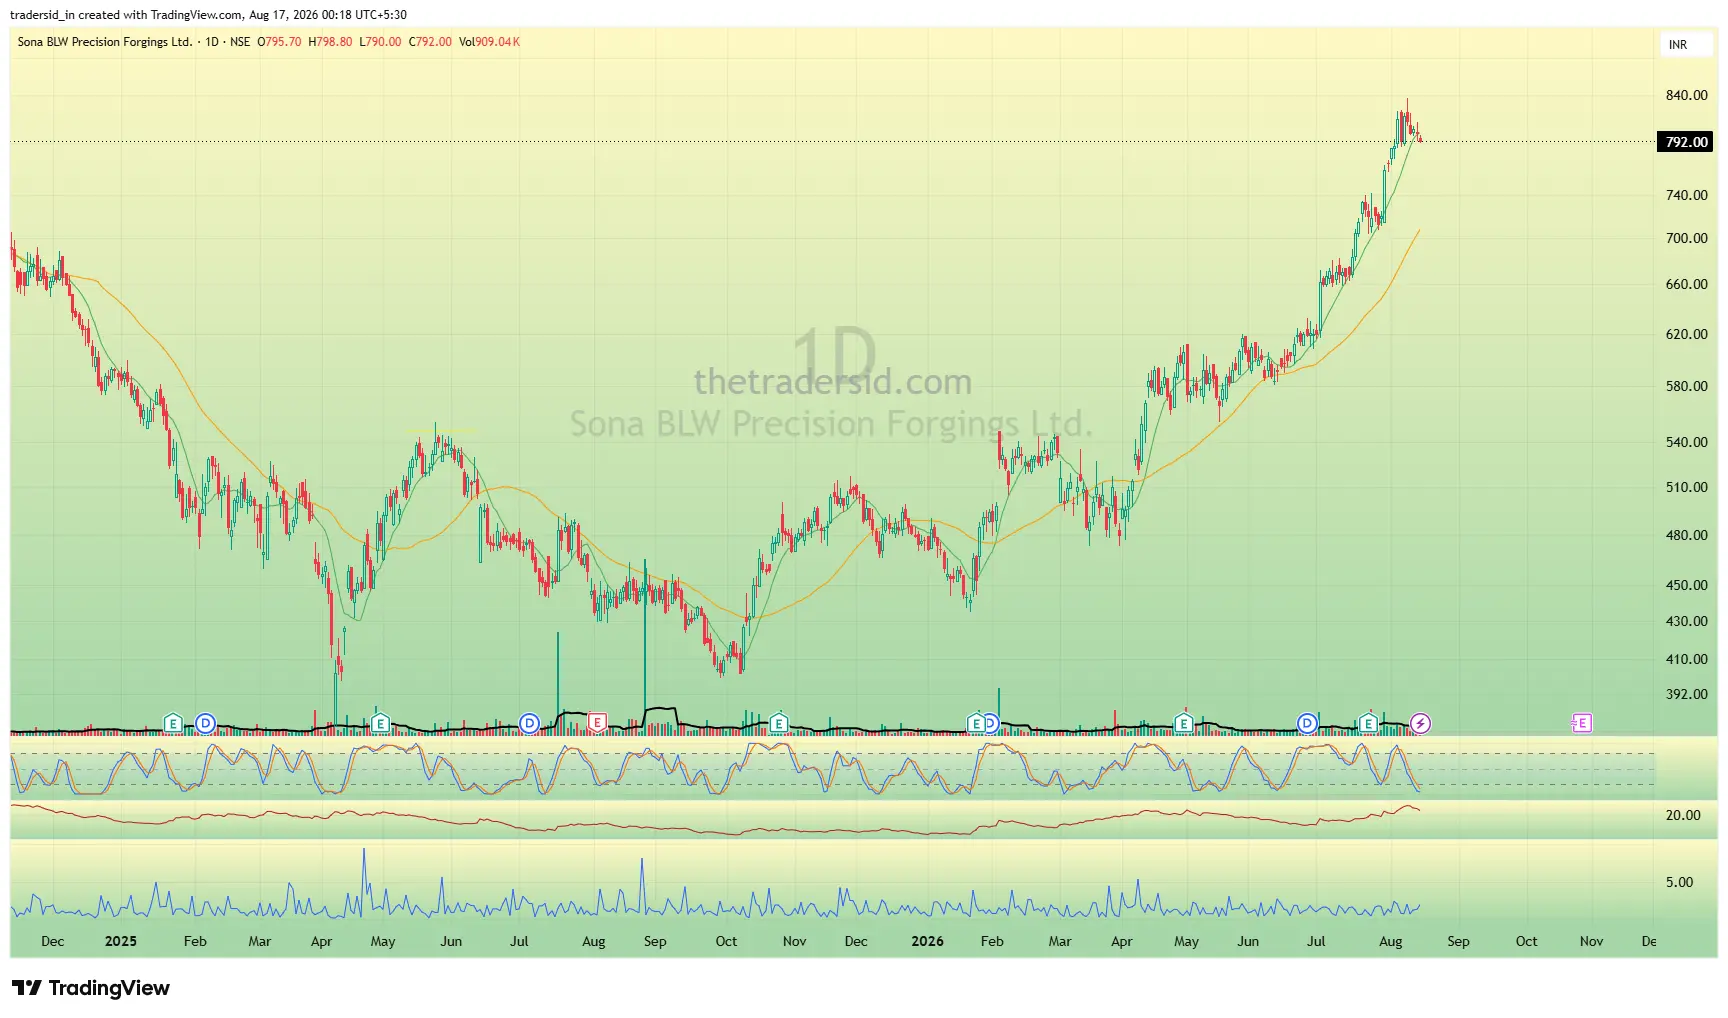The width and height of the screenshot is (1728, 1018).
Task: Click the 410.00 price scale label
Action: coord(1686,659)
